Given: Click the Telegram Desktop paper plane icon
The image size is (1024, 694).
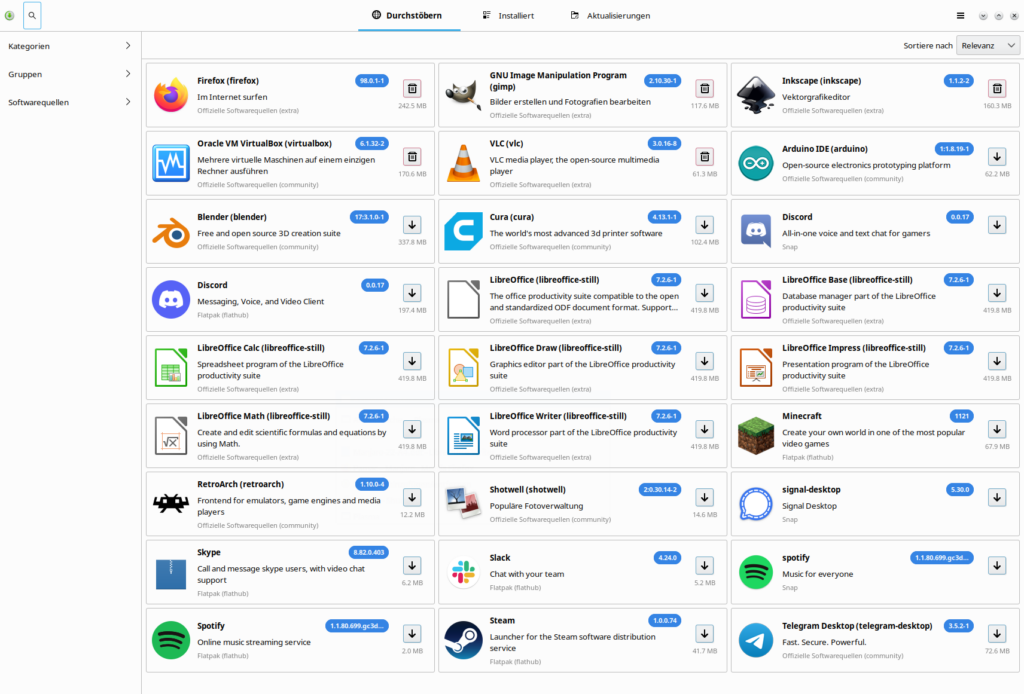Looking at the screenshot, I should click(x=756, y=640).
